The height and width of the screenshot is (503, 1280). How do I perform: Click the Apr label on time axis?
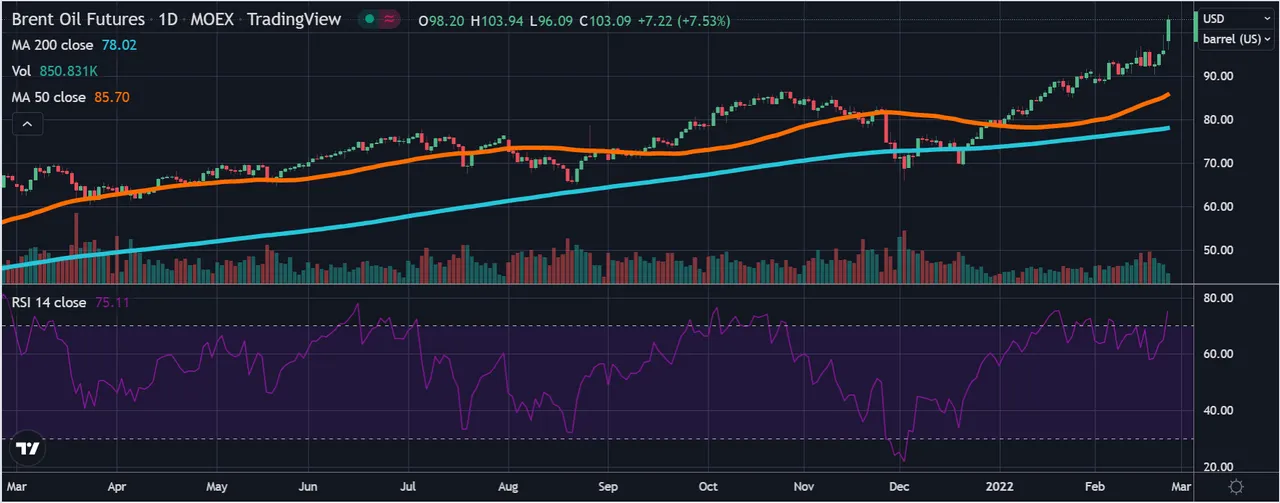click(117, 488)
